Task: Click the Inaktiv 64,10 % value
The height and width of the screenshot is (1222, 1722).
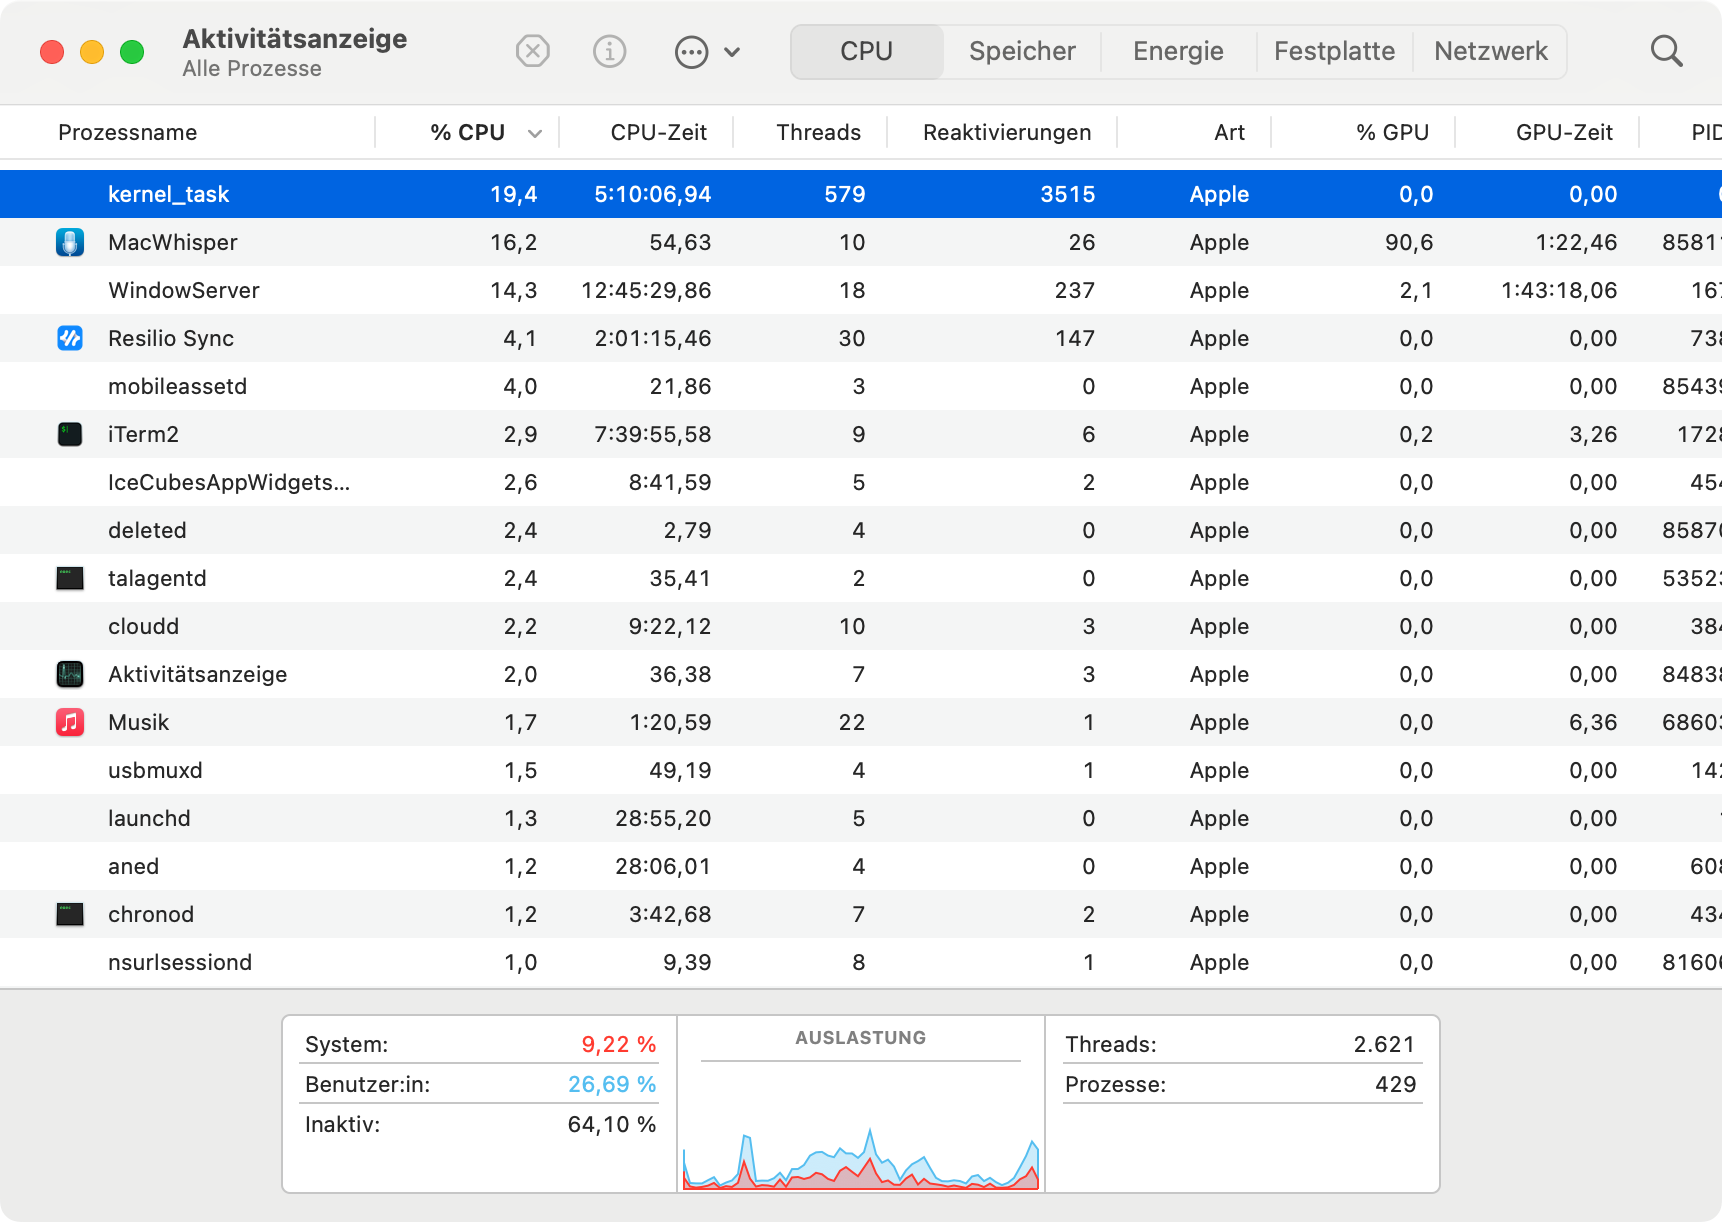Action: click(612, 1124)
